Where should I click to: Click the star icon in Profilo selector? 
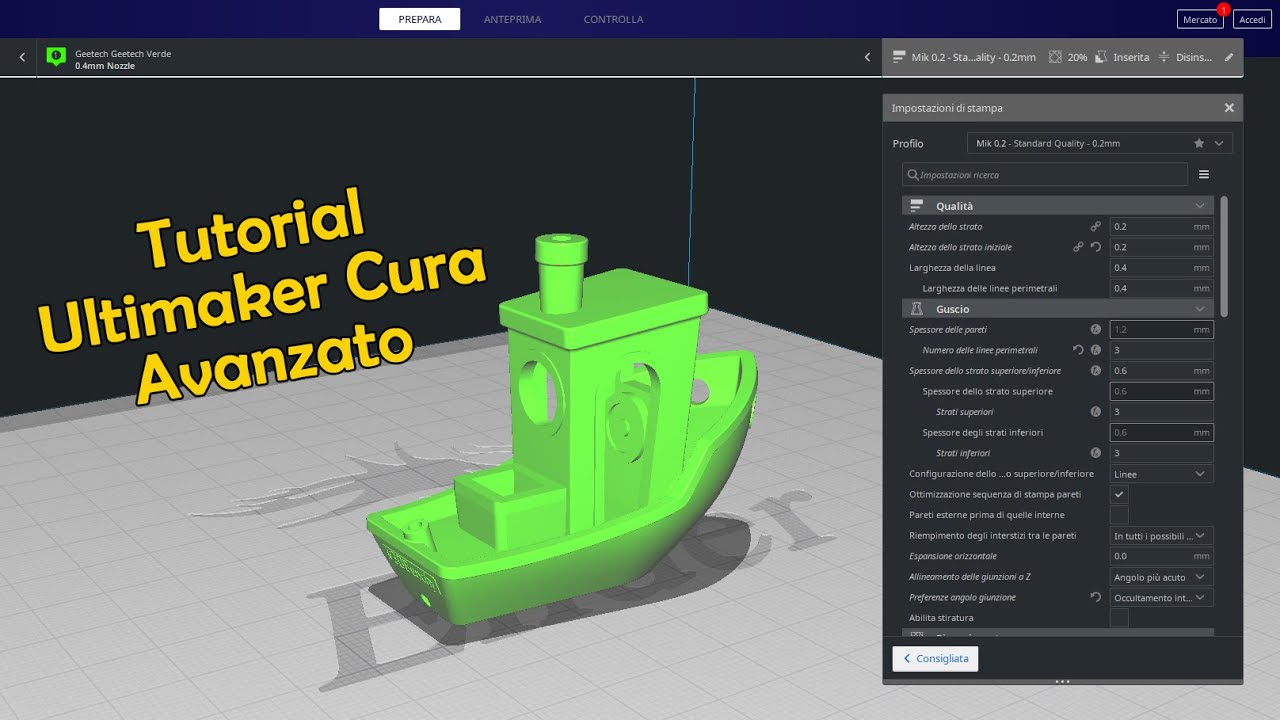[1199, 143]
